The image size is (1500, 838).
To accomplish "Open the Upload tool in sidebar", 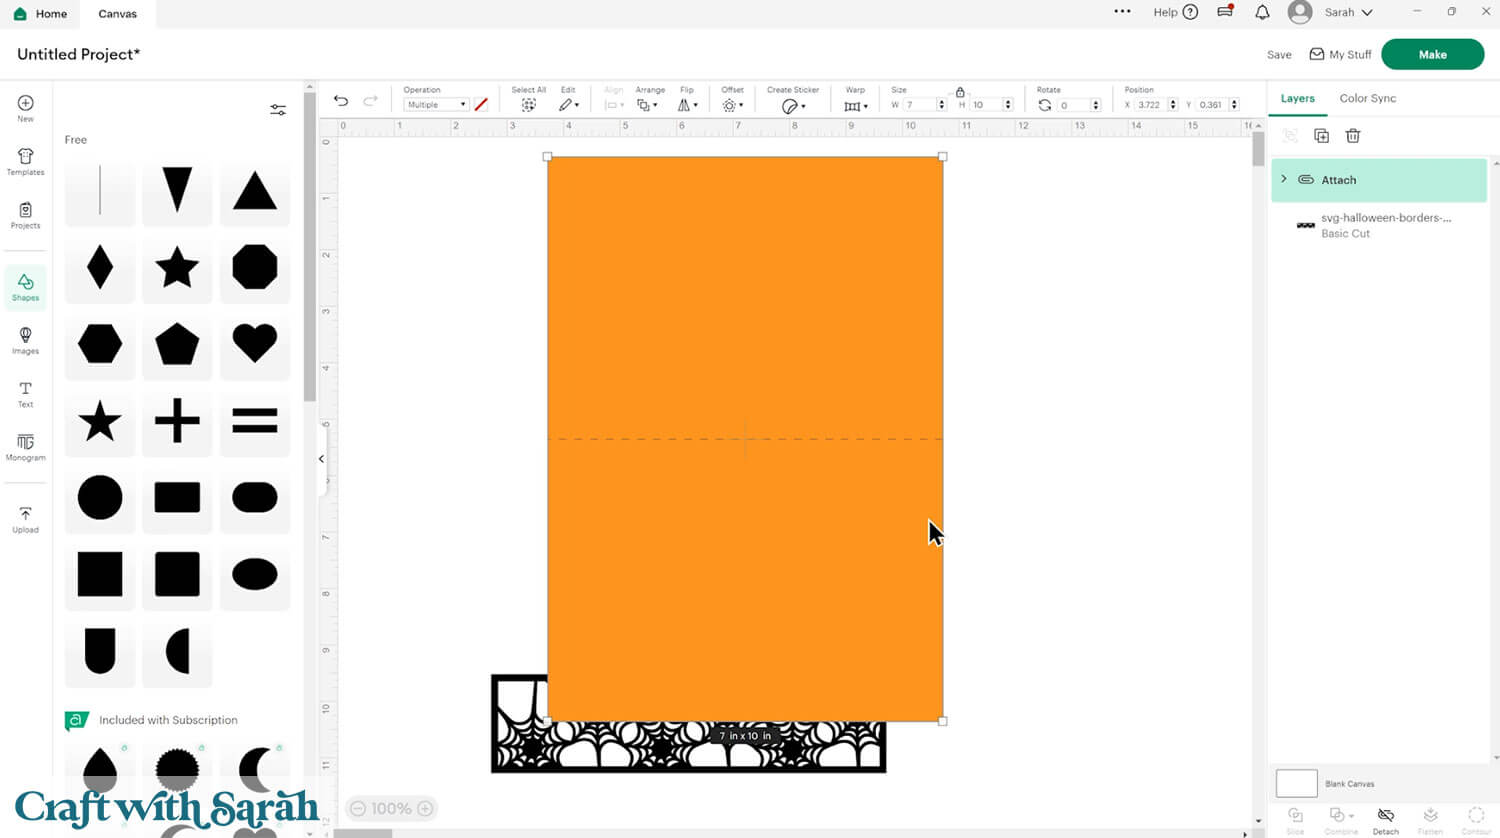I will 25,519.
